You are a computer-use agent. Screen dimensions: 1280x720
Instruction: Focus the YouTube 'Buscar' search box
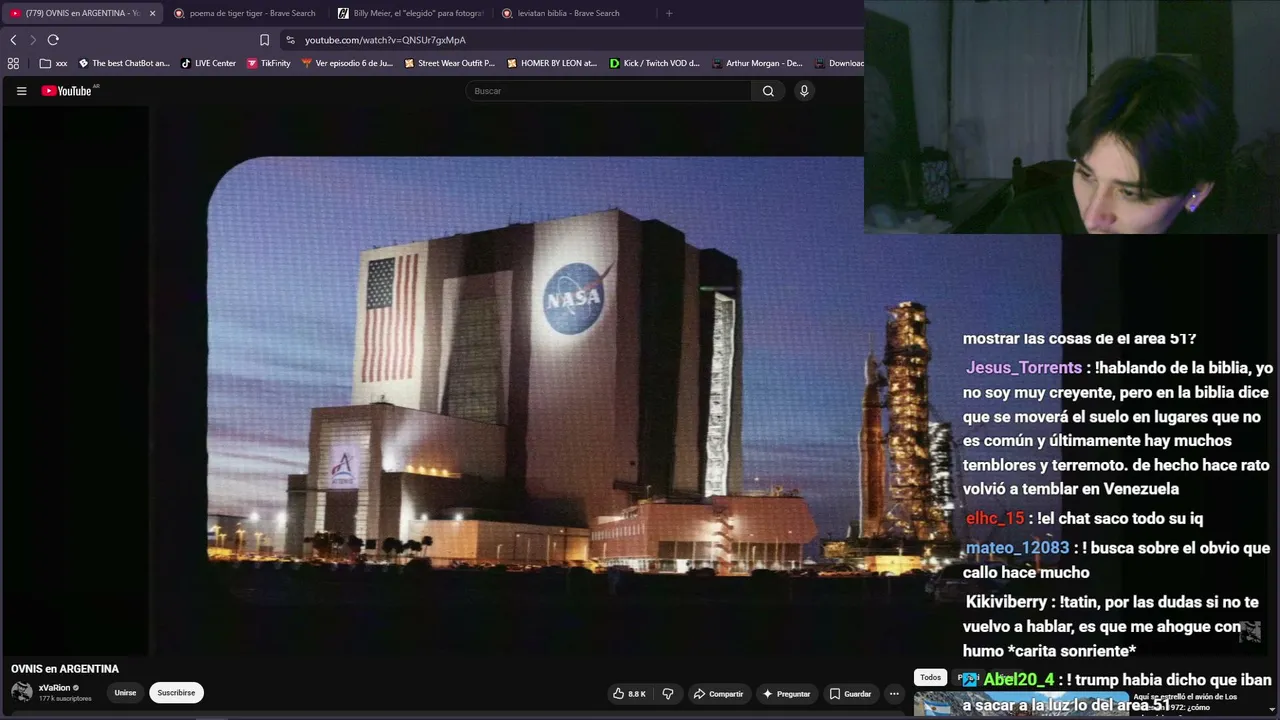click(608, 91)
